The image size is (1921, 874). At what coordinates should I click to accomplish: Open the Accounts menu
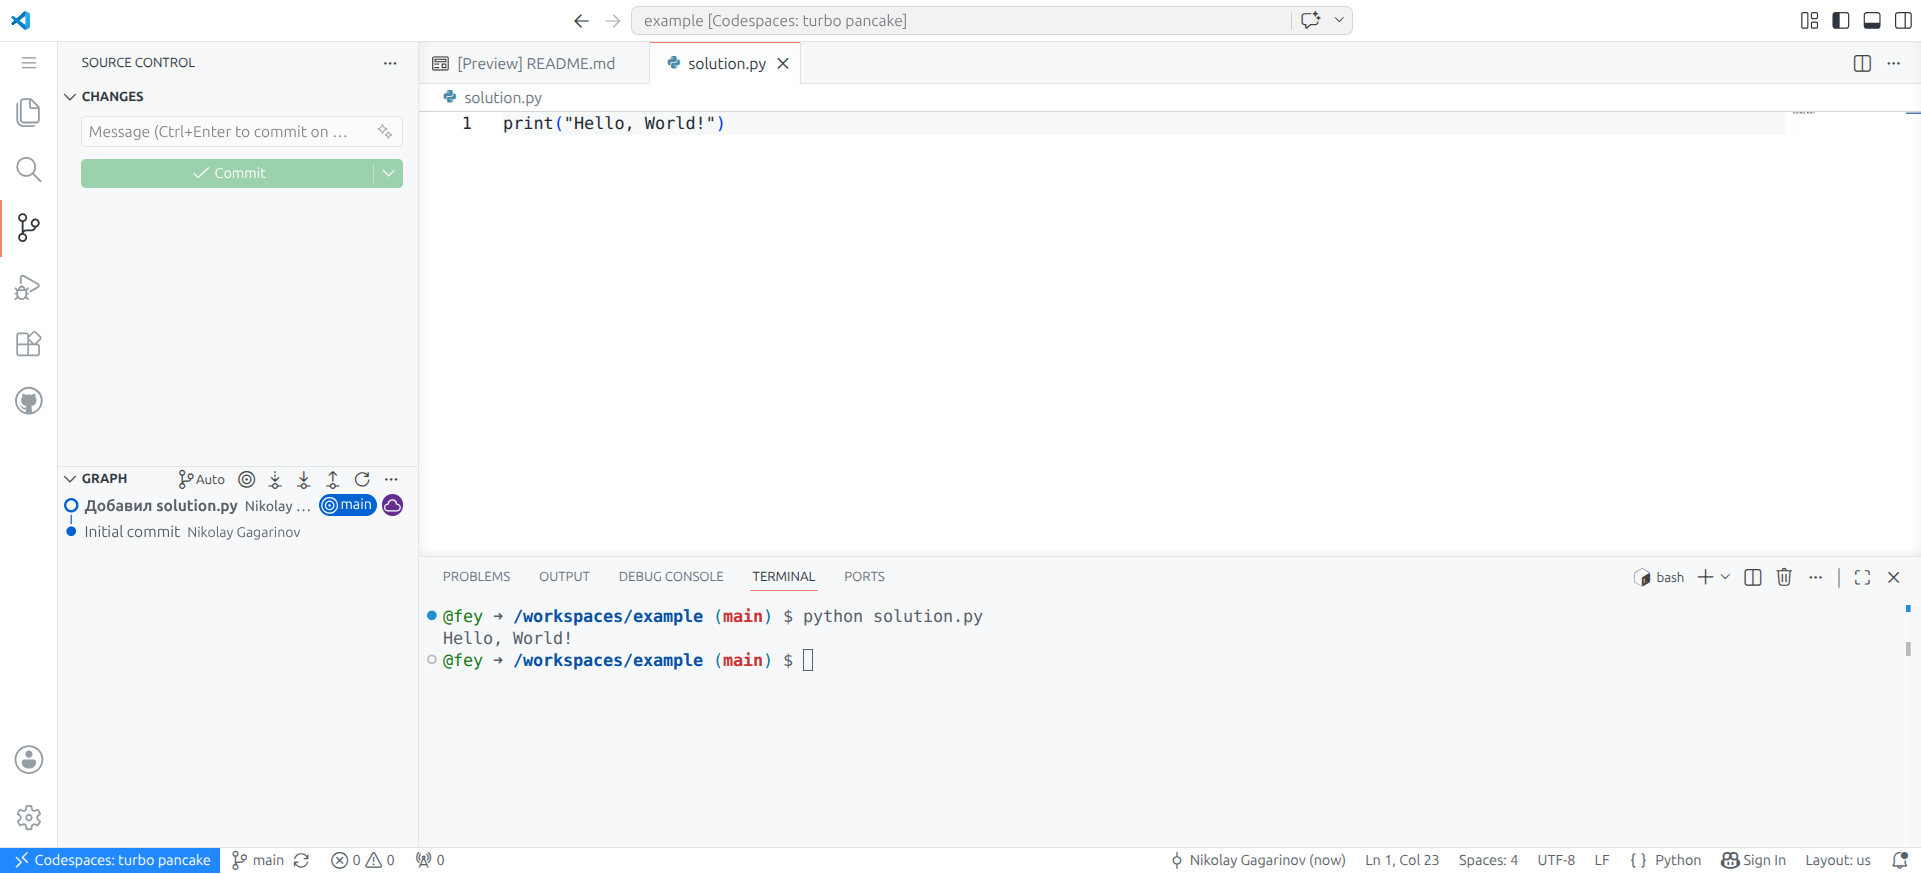(29, 760)
